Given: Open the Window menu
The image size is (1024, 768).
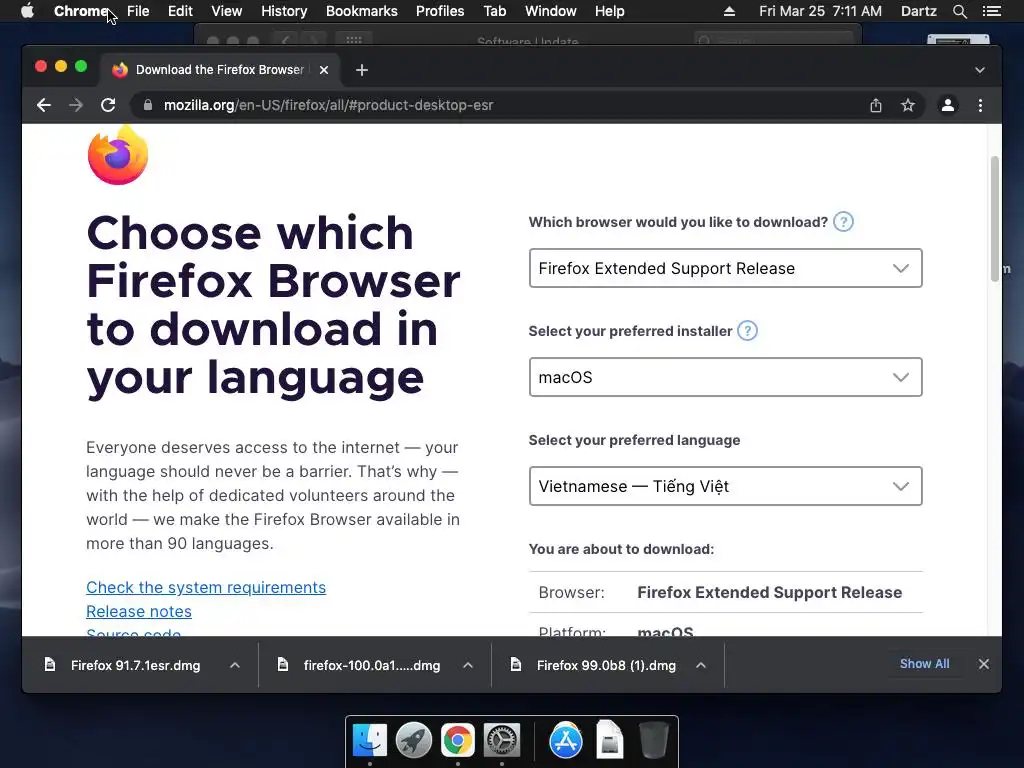Looking at the screenshot, I should pos(551,11).
